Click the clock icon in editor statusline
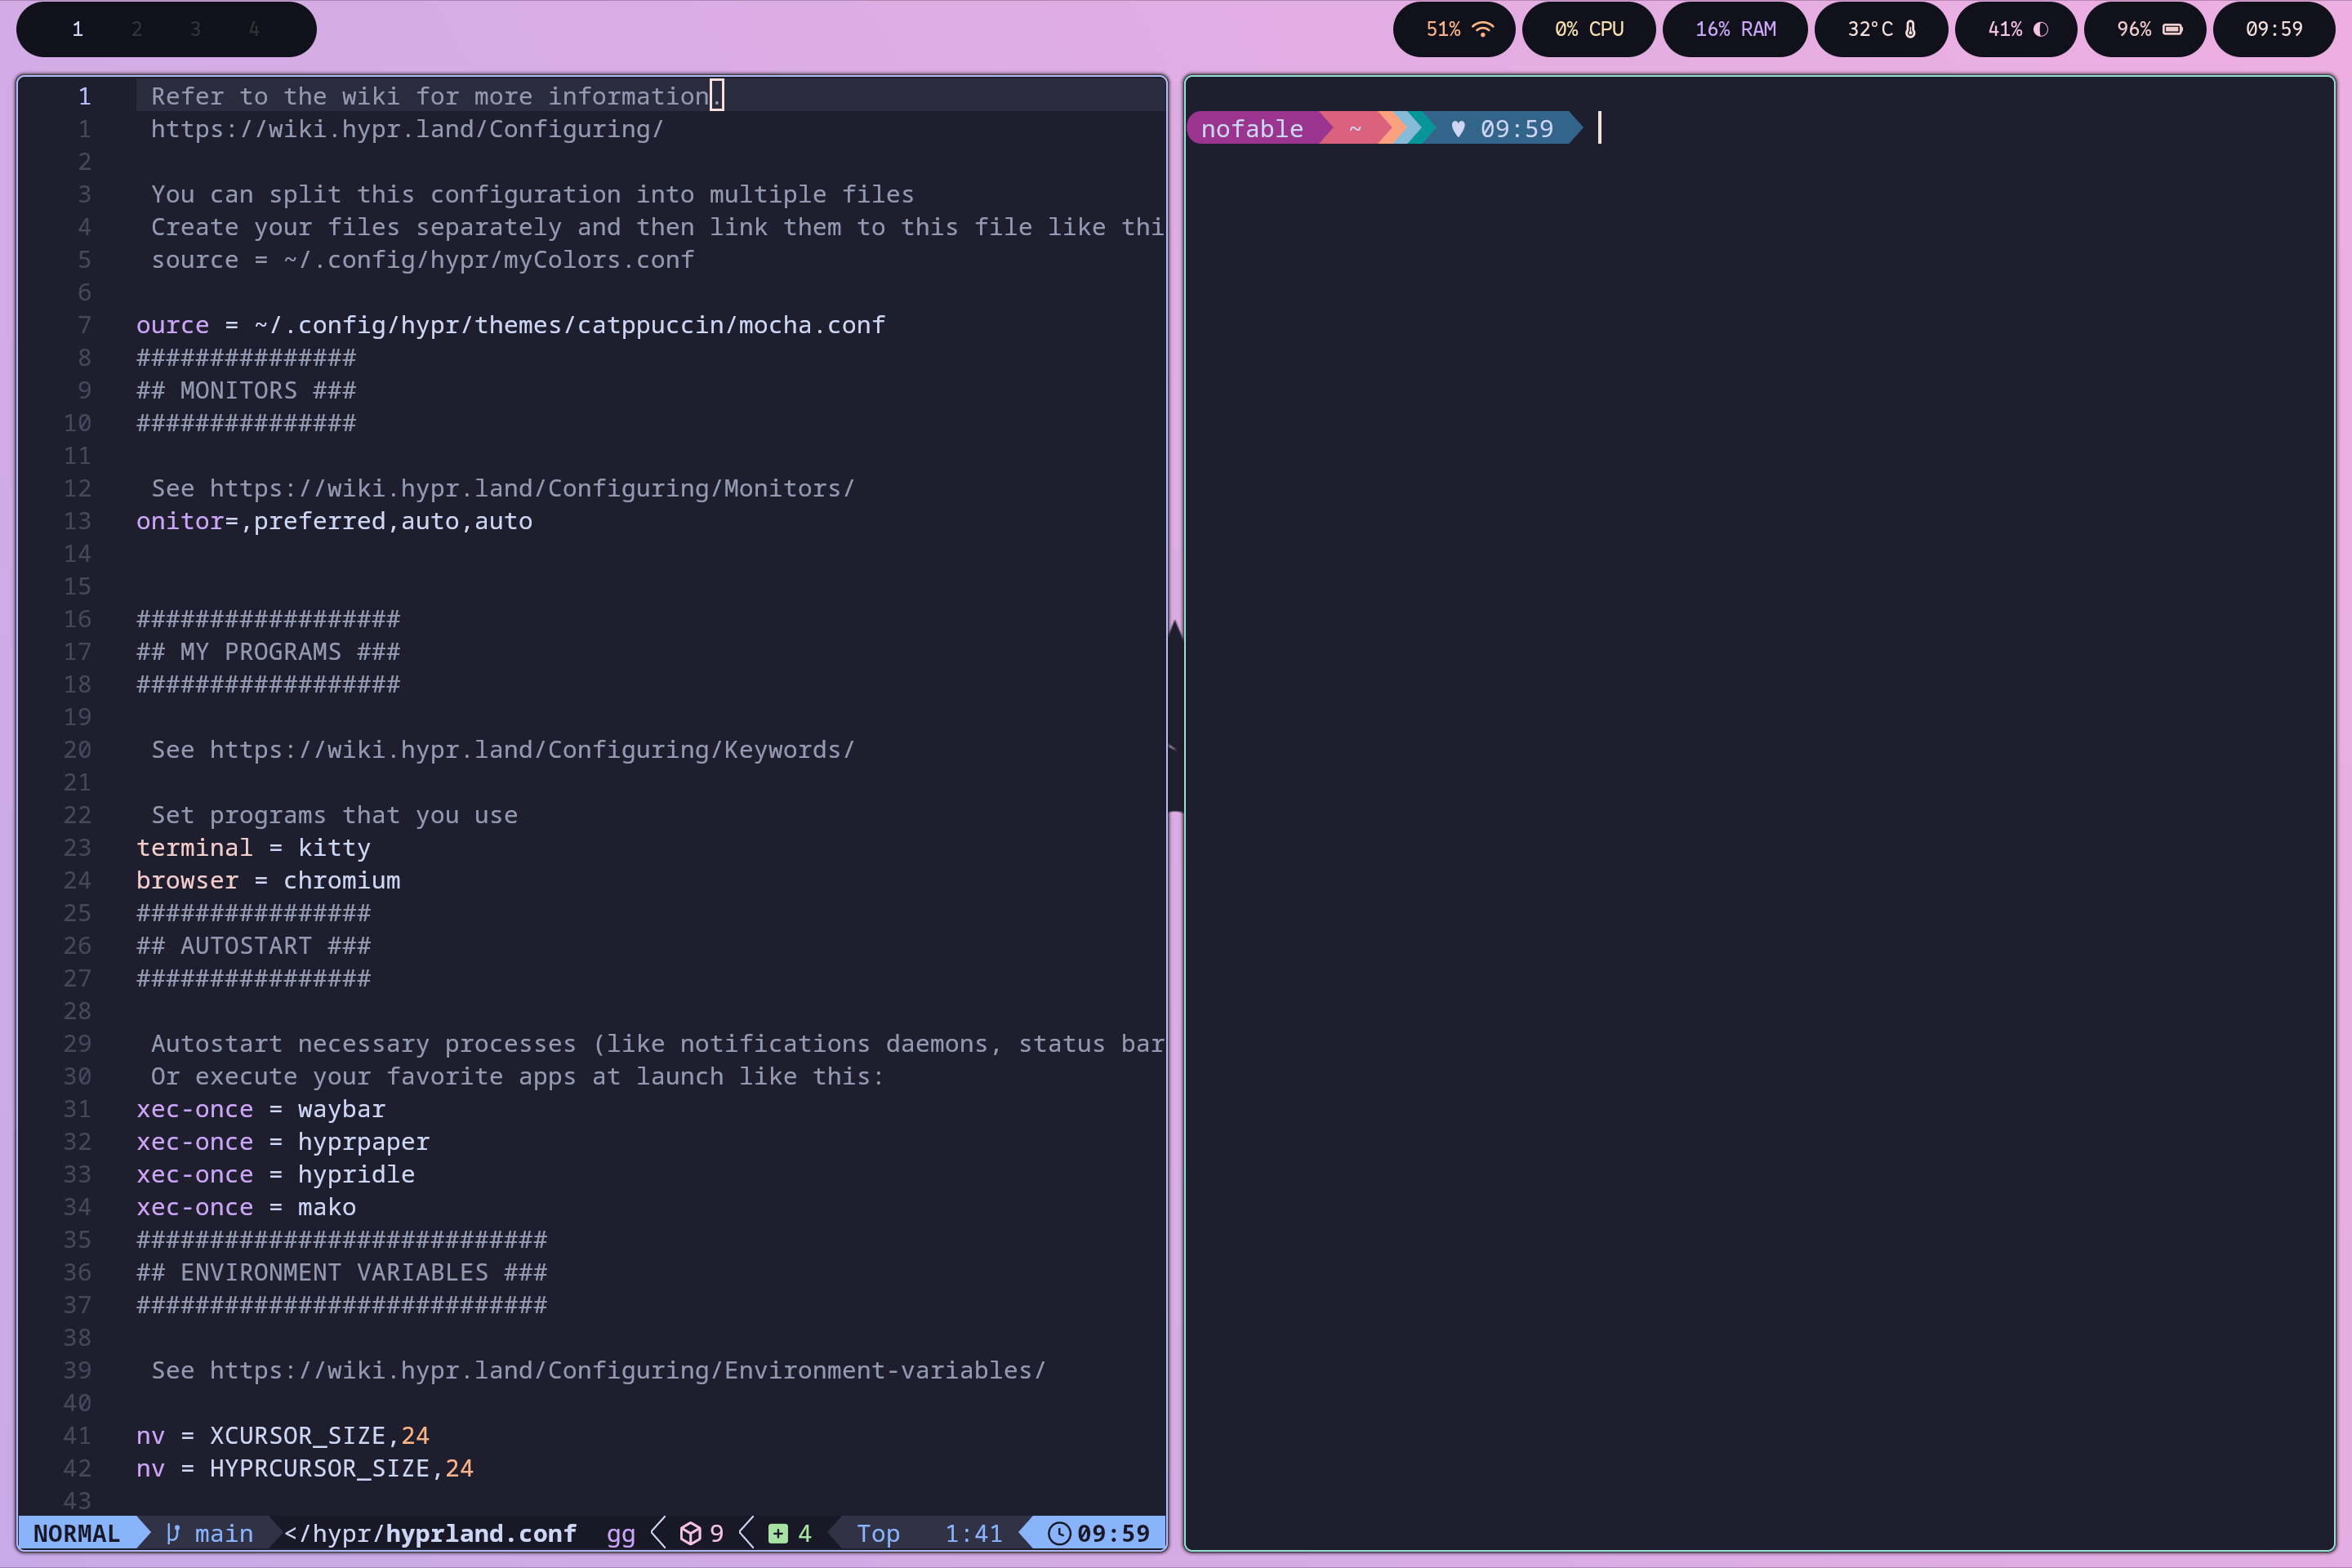The width and height of the screenshot is (2352, 1568). [x=1059, y=1533]
